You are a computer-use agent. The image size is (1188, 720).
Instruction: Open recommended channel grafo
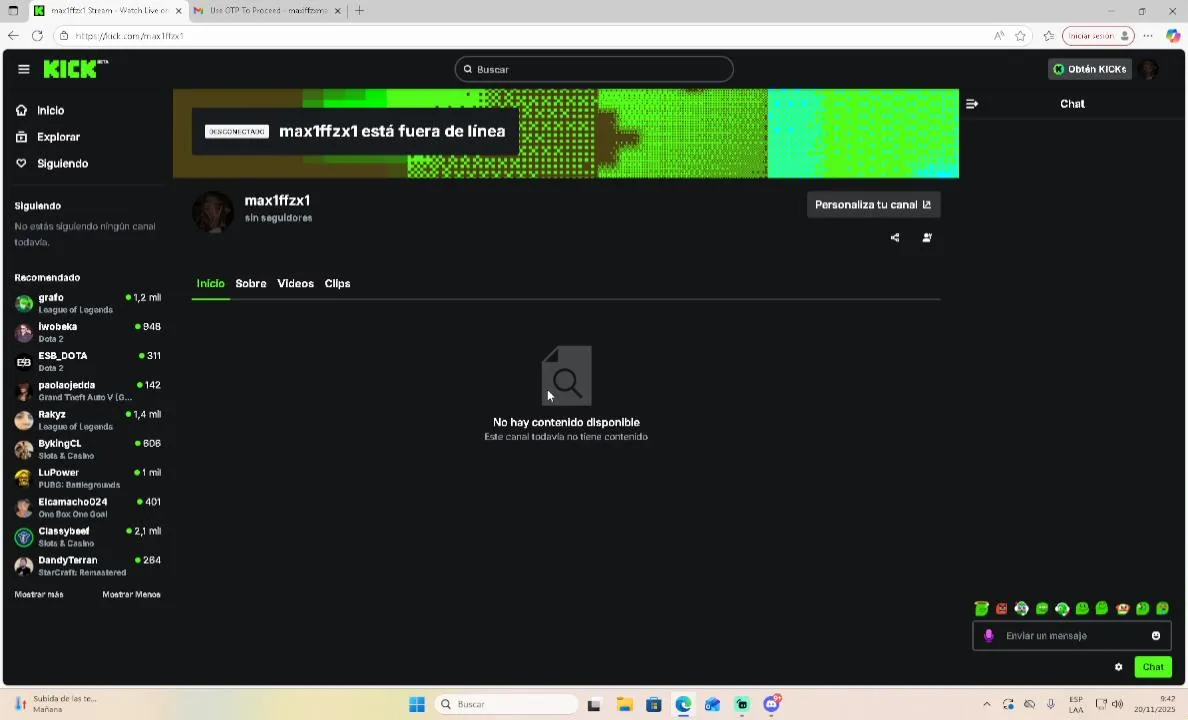click(x=88, y=303)
